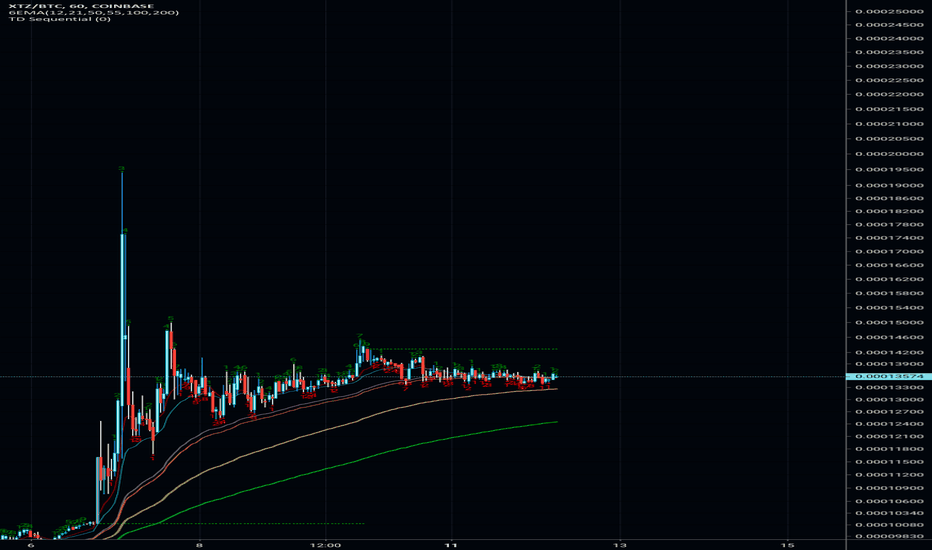
Task: Click the 0.00024500 price axis label
Action: tap(889, 25)
